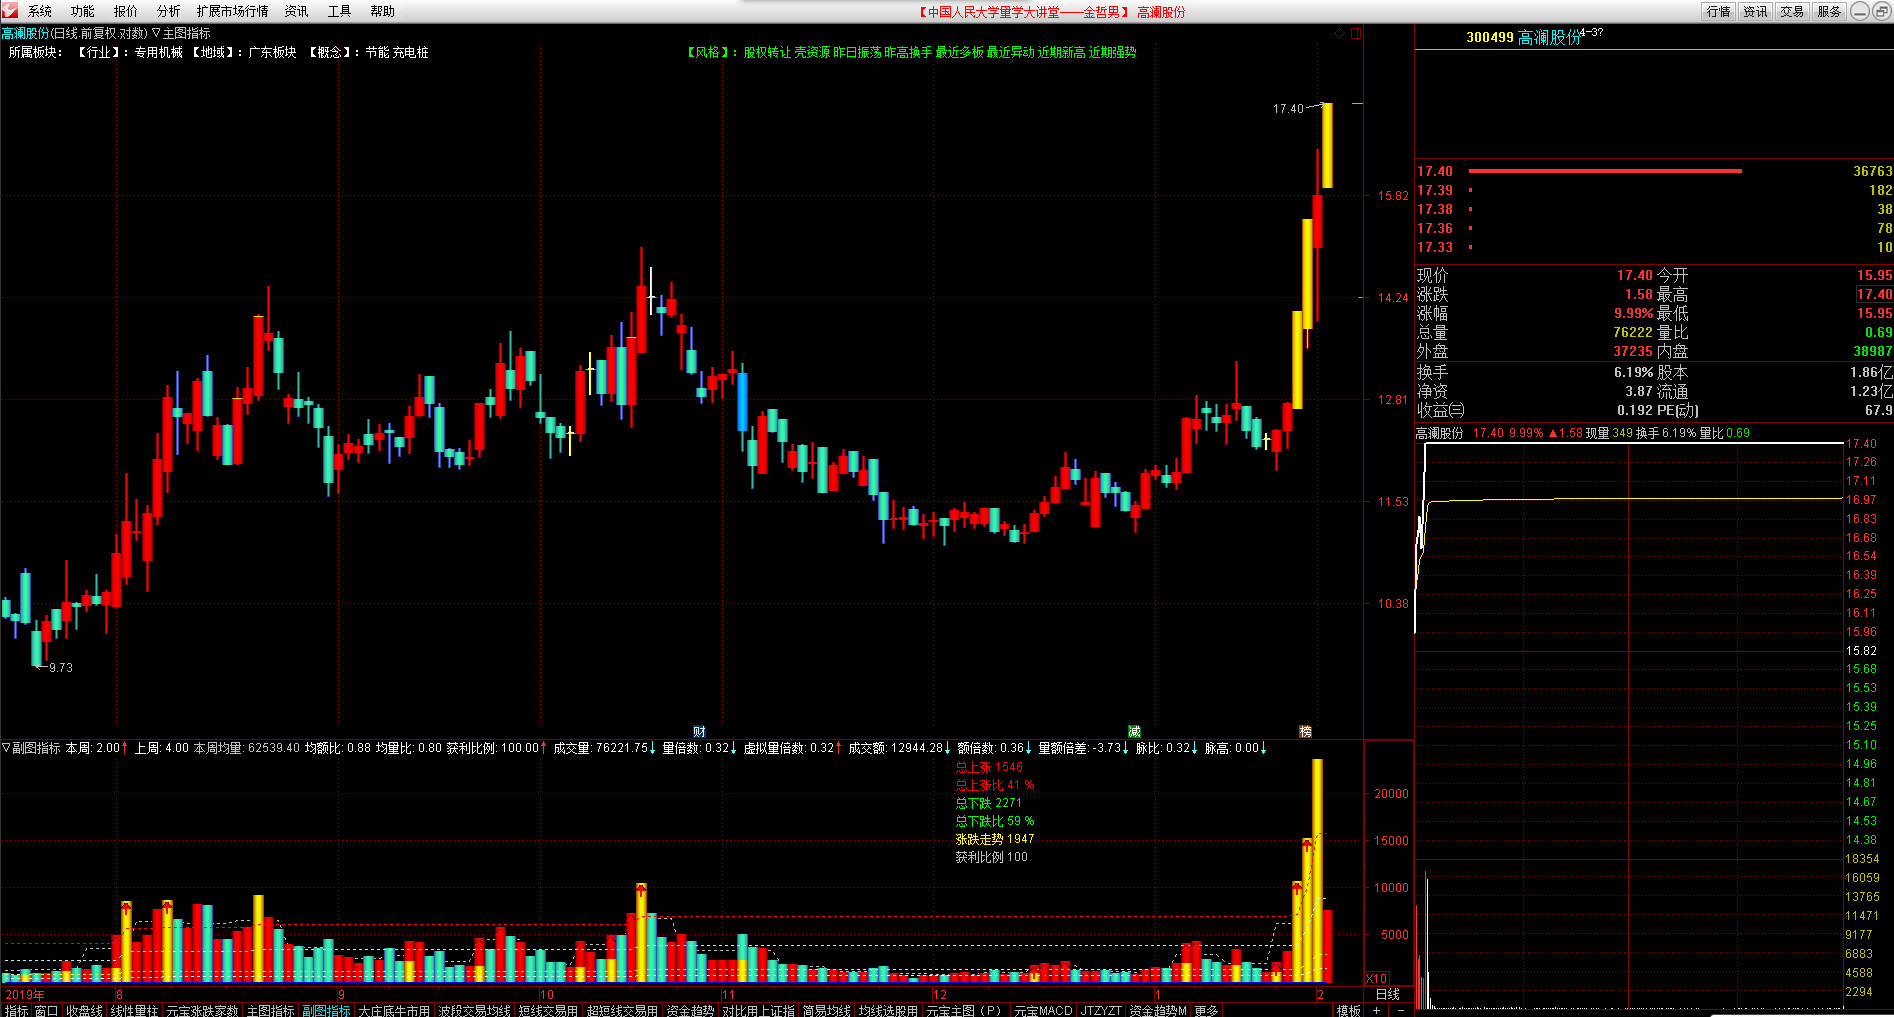1894x1017 pixels.
Task: Click the app logo icon in the title bar
Action: (x=10, y=11)
